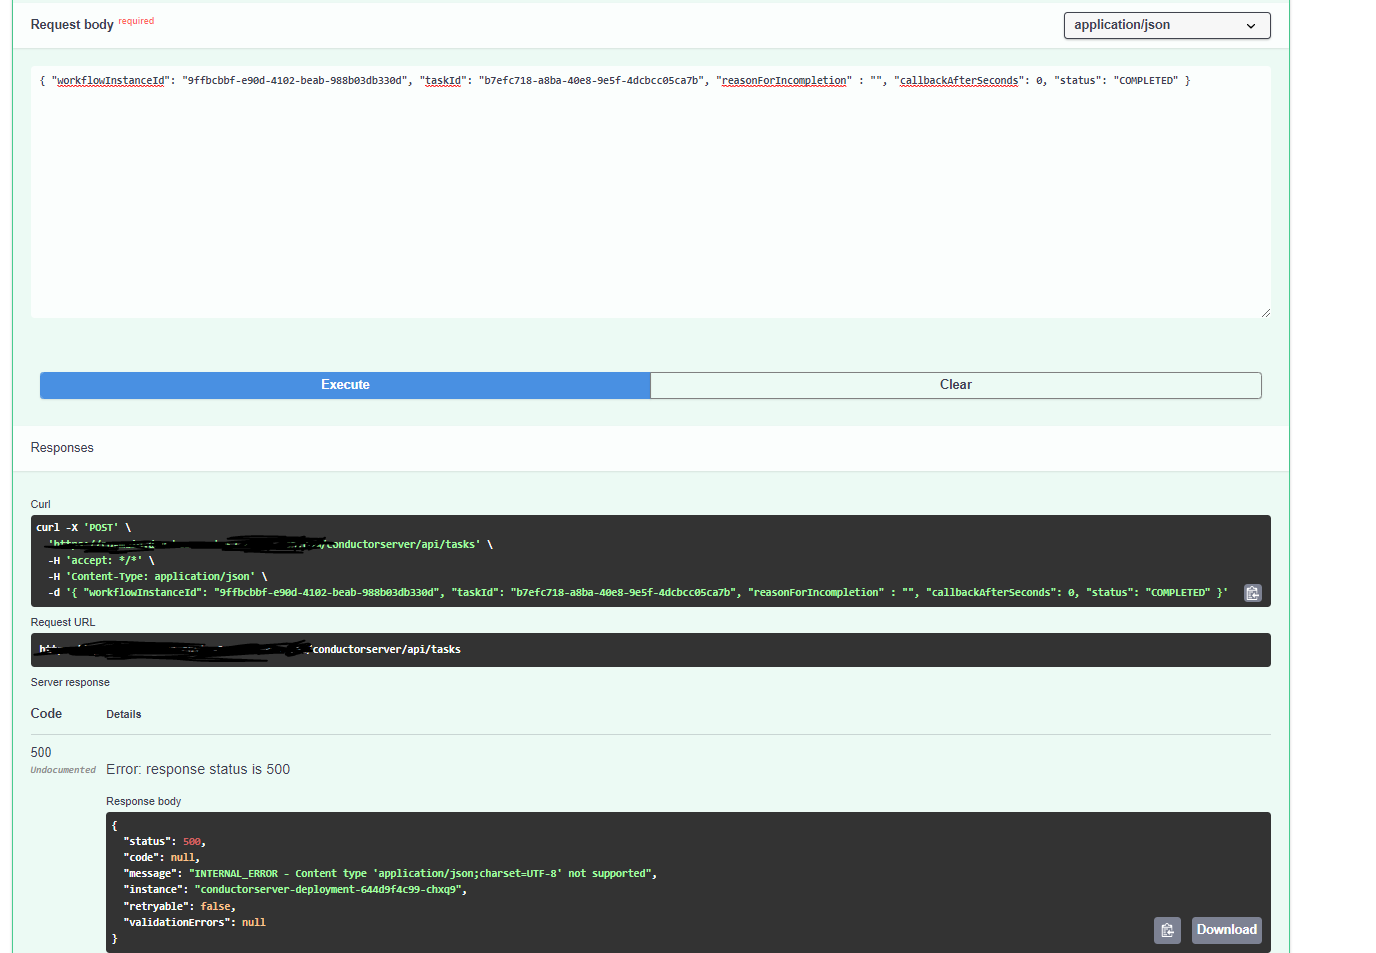Click the request body resize grip
This screenshot has height=953, width=1376.
[x=1266, y=312]
